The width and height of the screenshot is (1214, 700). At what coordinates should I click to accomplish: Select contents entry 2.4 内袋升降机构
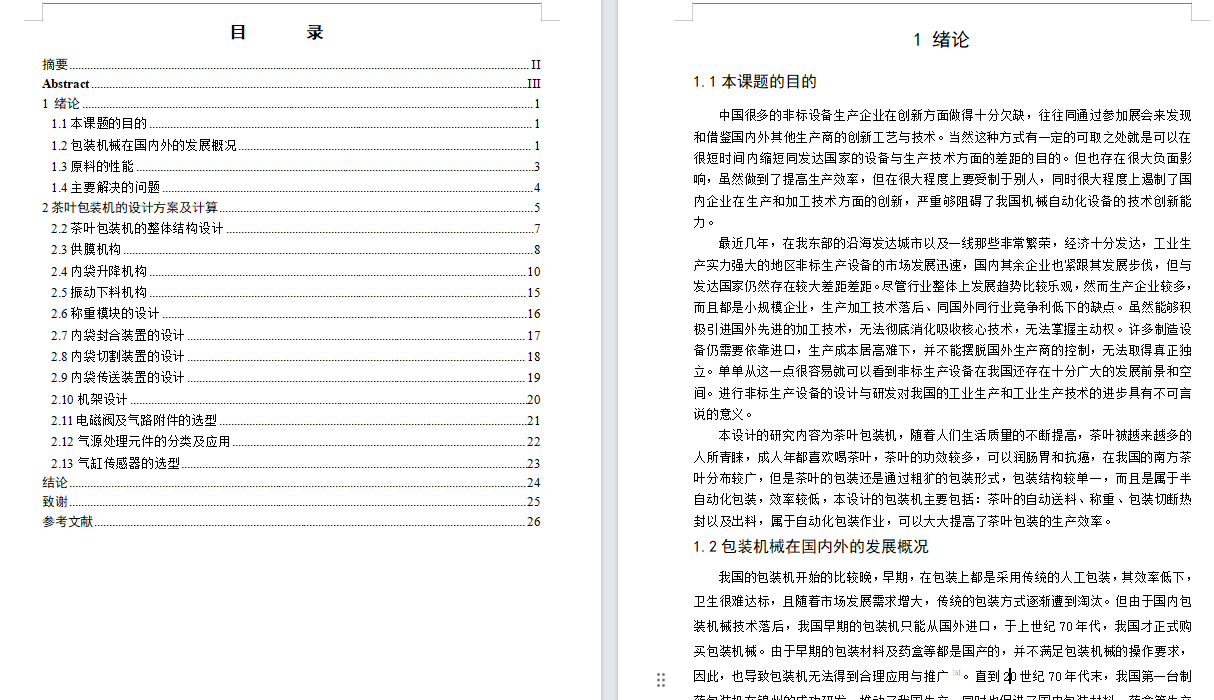point(296,271)
